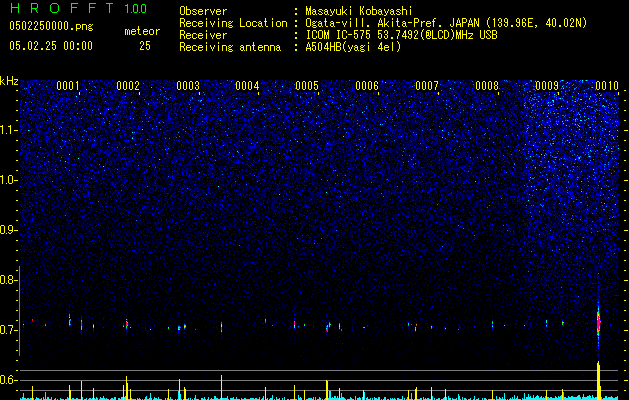Click time marker 0002

(x=128, y=86)
